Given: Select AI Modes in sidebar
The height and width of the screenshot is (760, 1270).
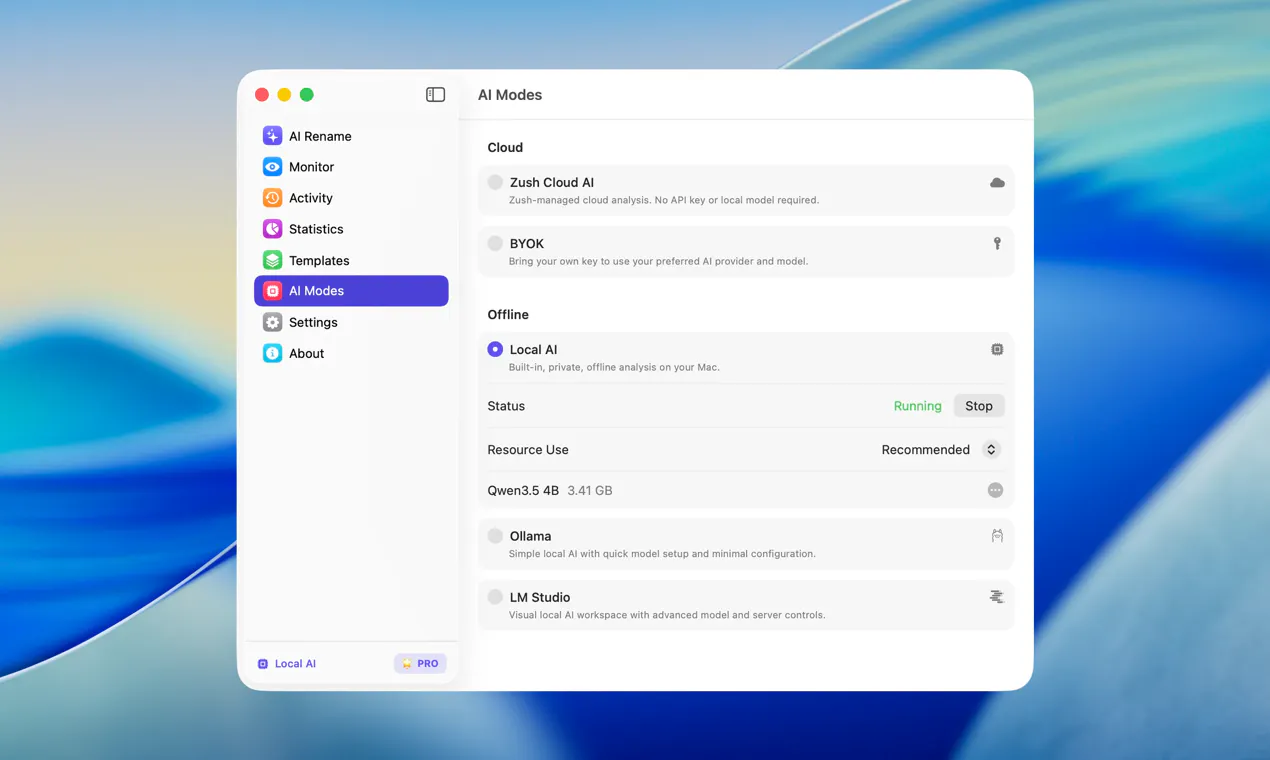Looking at the screenshot, I should pyautogui.click(x=351, y=291).
